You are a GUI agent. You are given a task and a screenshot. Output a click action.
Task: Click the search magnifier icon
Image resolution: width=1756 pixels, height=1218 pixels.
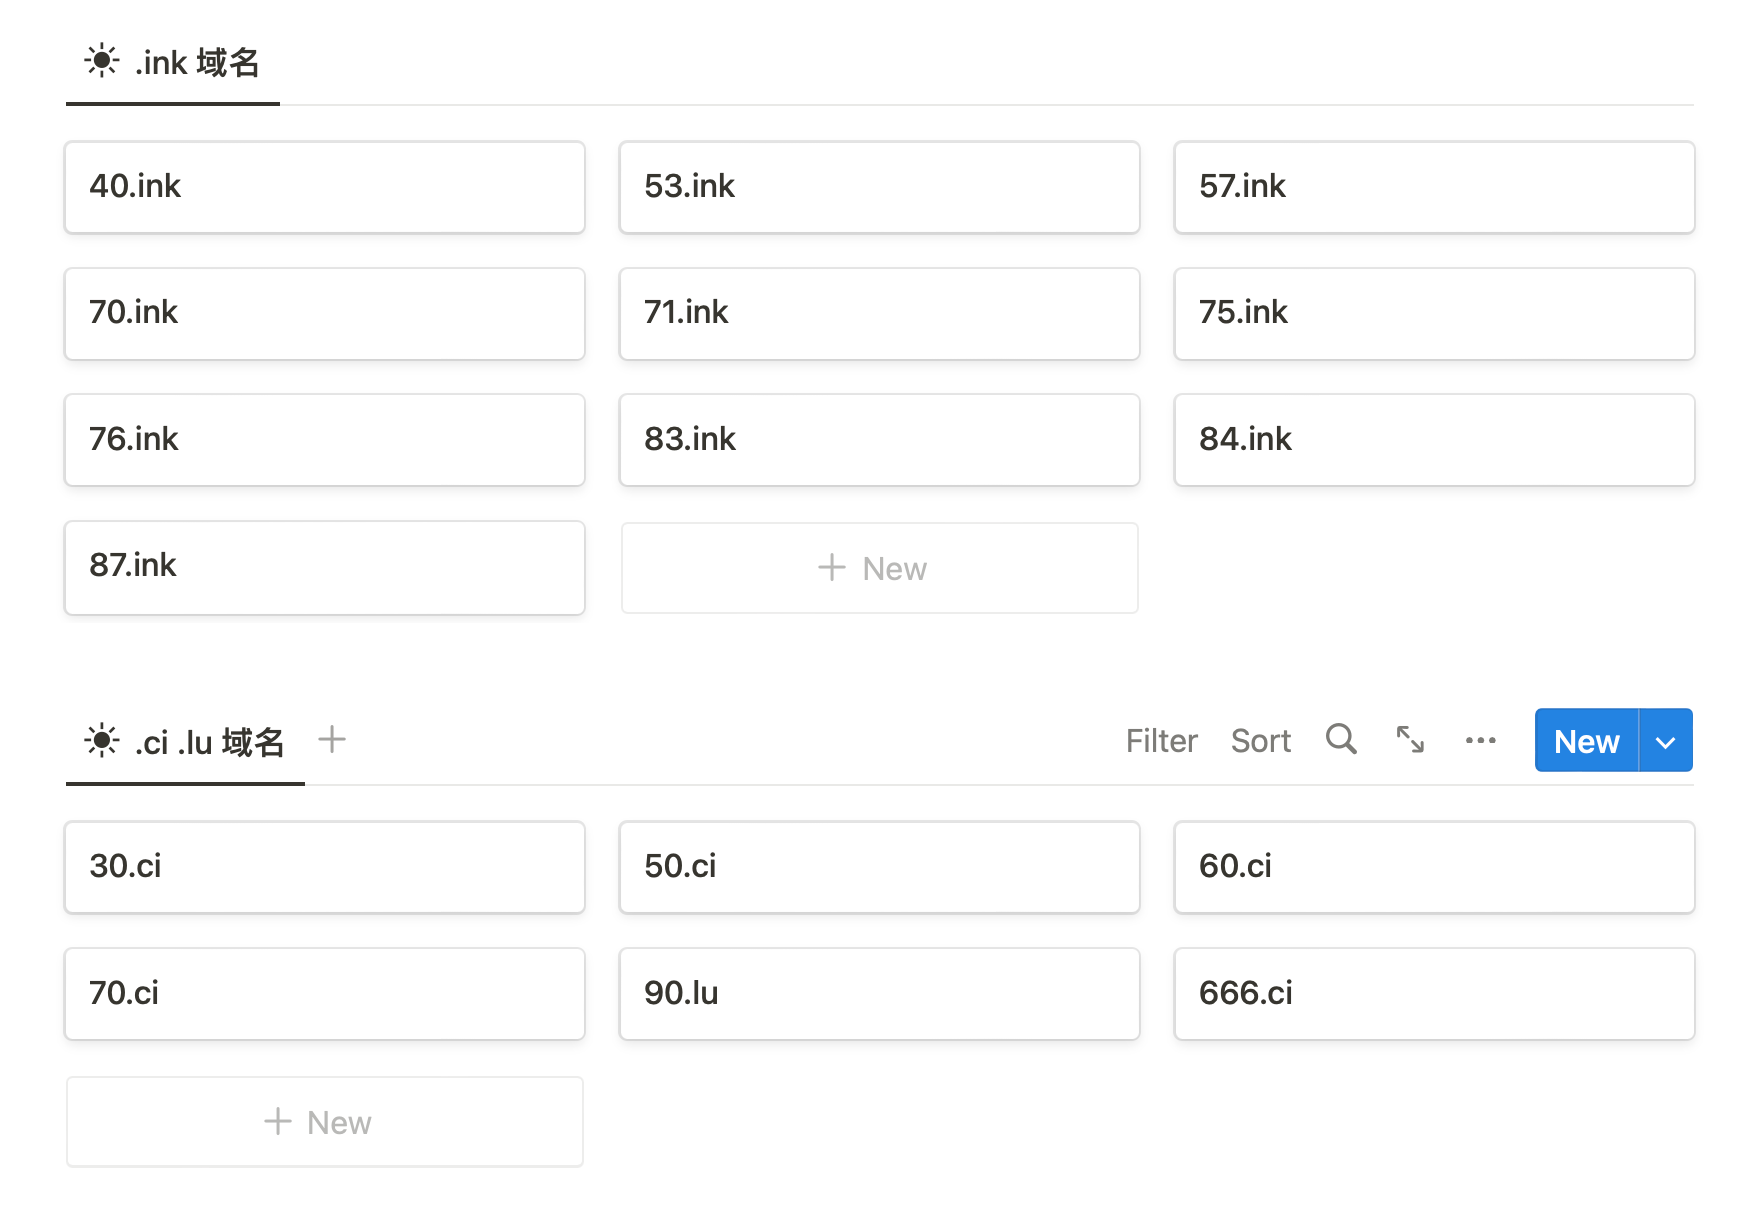point(1341,740)
